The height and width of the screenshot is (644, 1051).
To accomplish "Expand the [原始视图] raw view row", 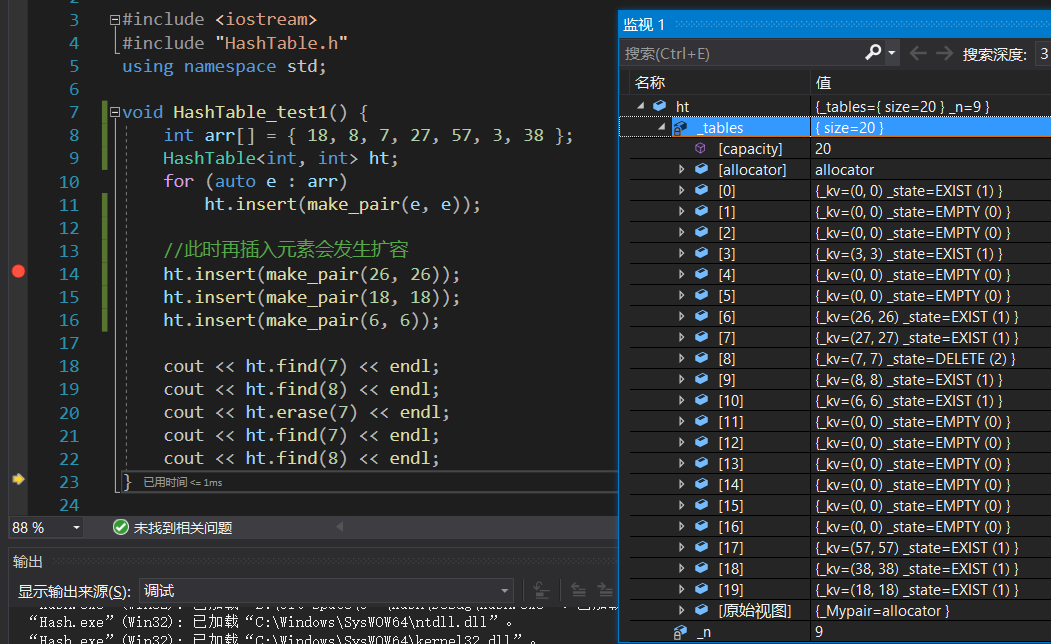I will coord(682,610).
